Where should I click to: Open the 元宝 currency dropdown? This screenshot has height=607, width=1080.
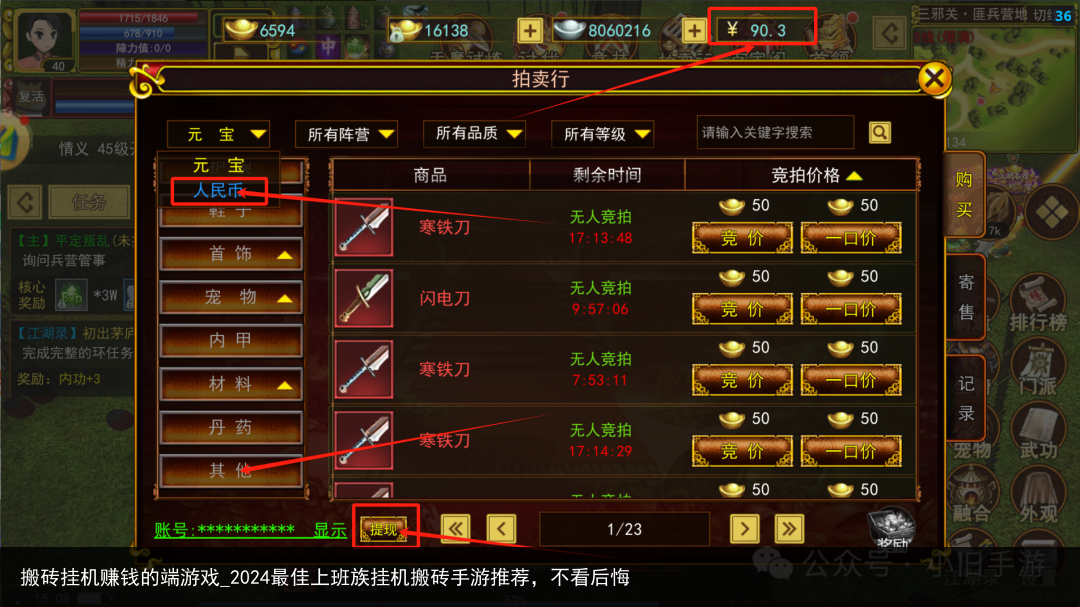(218, 134)
